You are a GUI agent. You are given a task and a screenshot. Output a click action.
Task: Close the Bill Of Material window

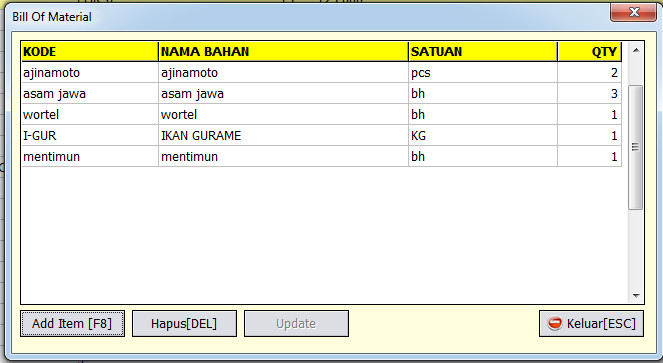(633, 12)
